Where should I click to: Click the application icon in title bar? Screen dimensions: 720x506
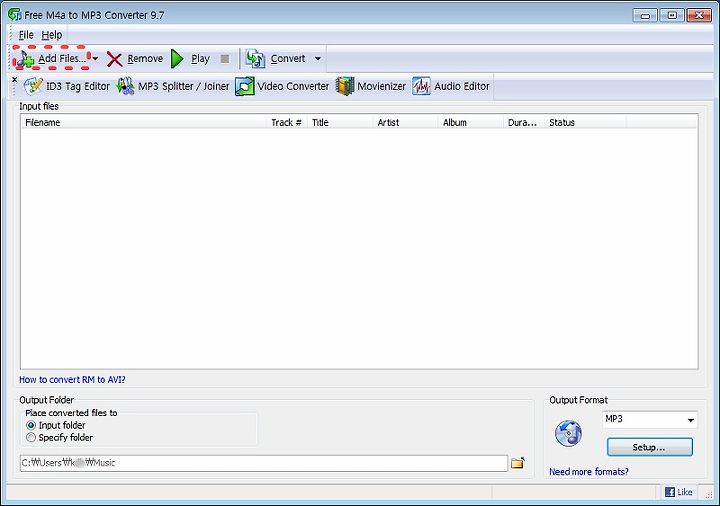coord(14,15)
